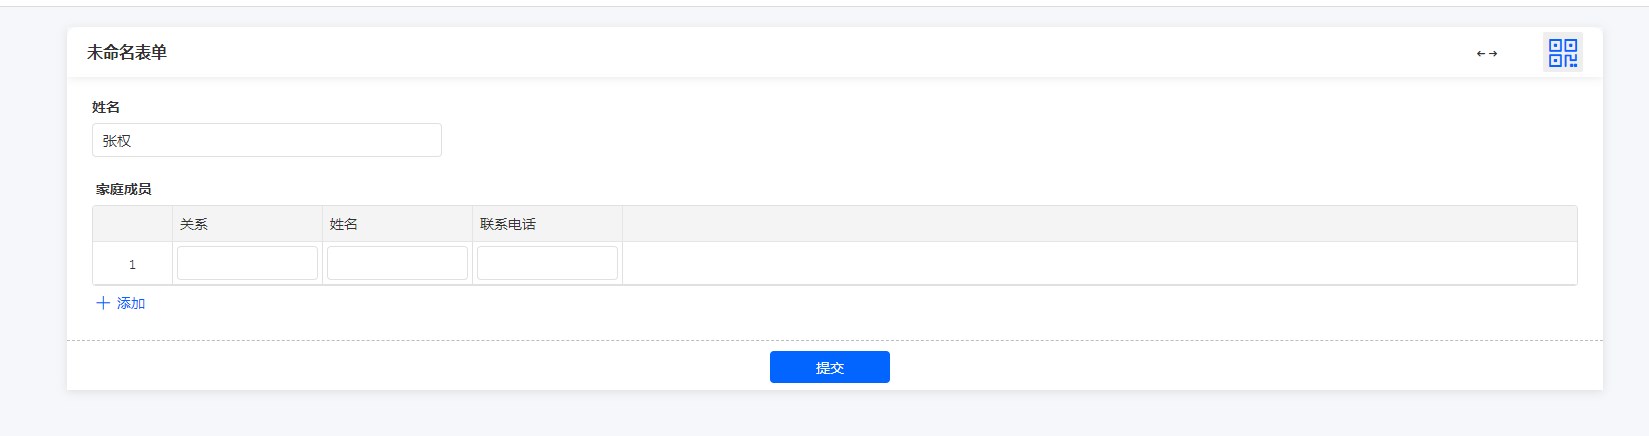This screenshot has height=436, width=1649.
Task: Click the 家庭成员 section label
Action: (x=124, y=189)
